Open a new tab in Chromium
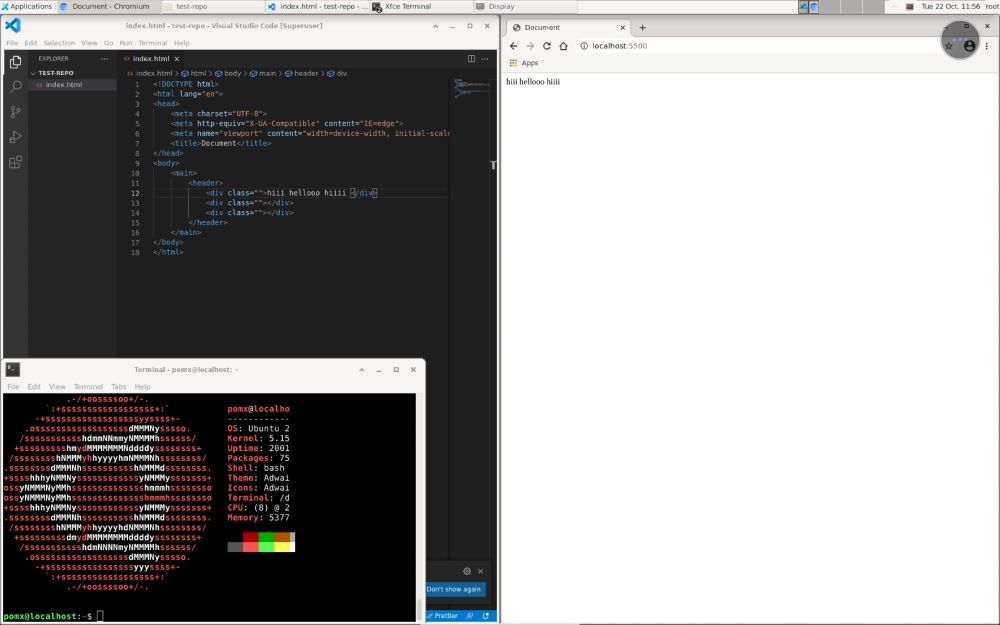 click(643, 27)
